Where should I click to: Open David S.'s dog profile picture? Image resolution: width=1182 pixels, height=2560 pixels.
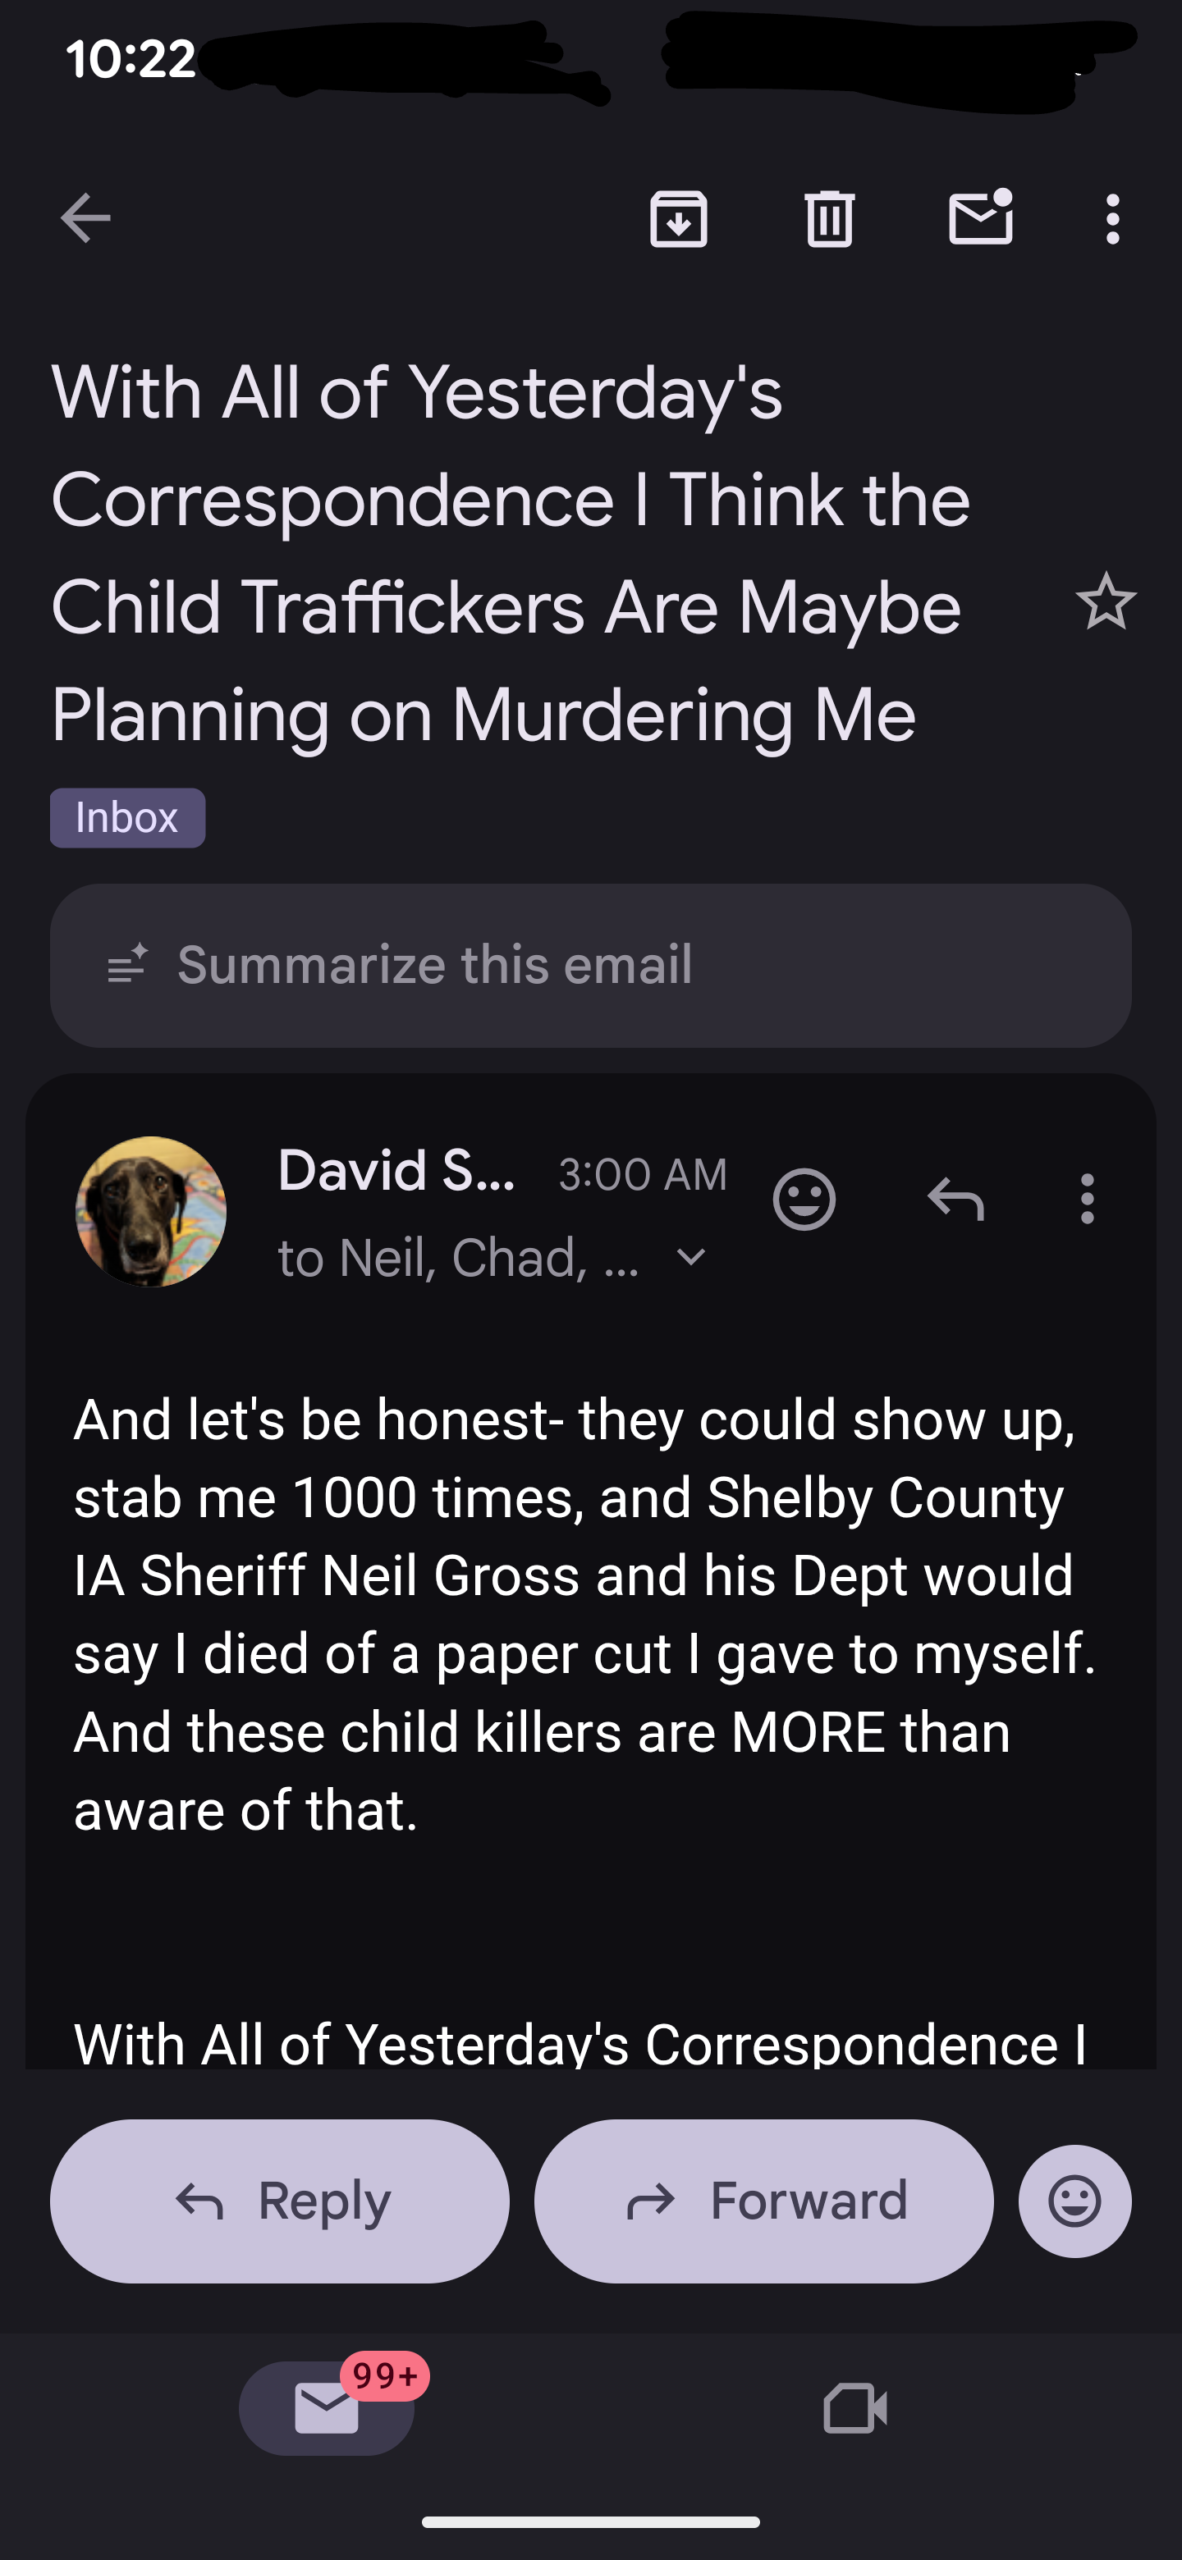coord(151,1211)
